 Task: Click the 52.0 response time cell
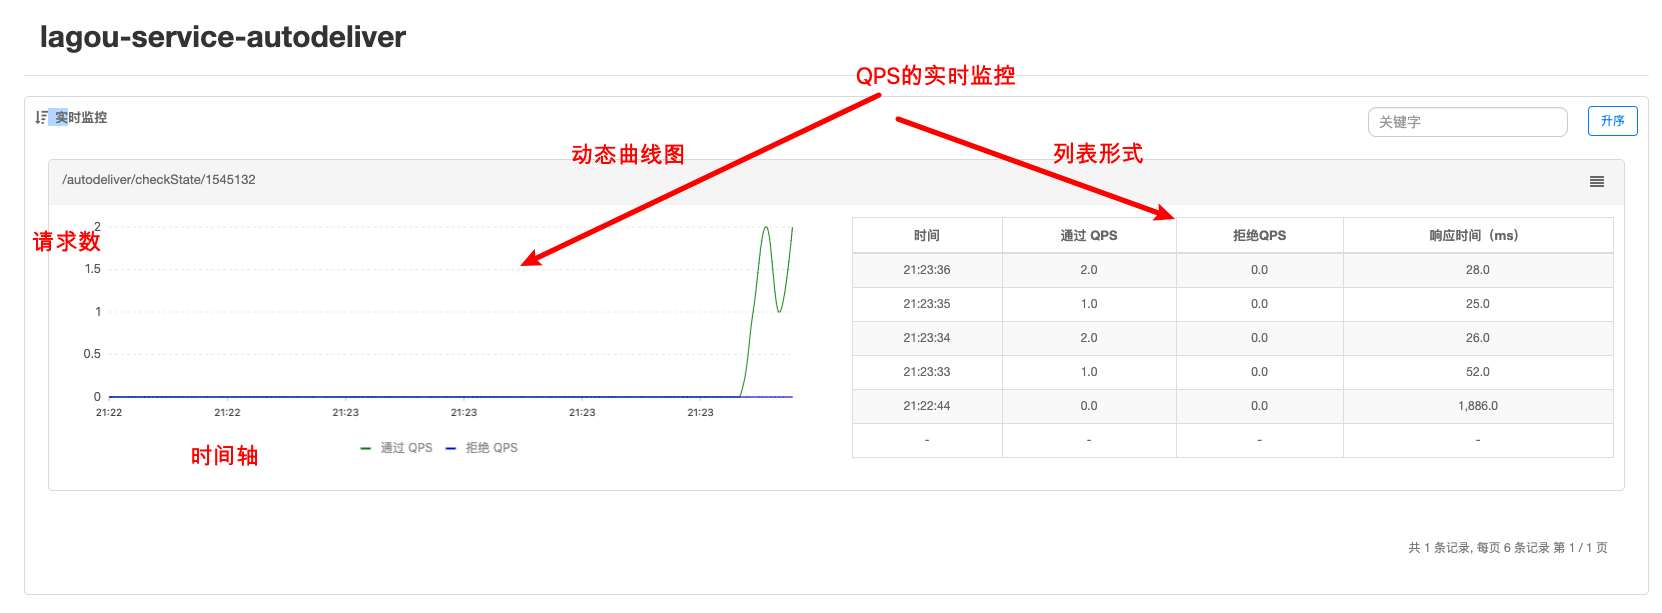1478,372
